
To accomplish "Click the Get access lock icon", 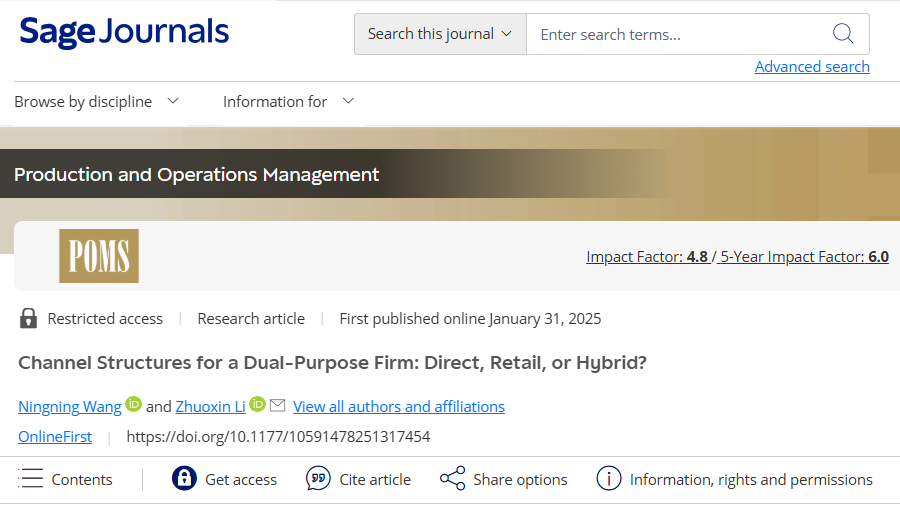I will coord(184,479).
